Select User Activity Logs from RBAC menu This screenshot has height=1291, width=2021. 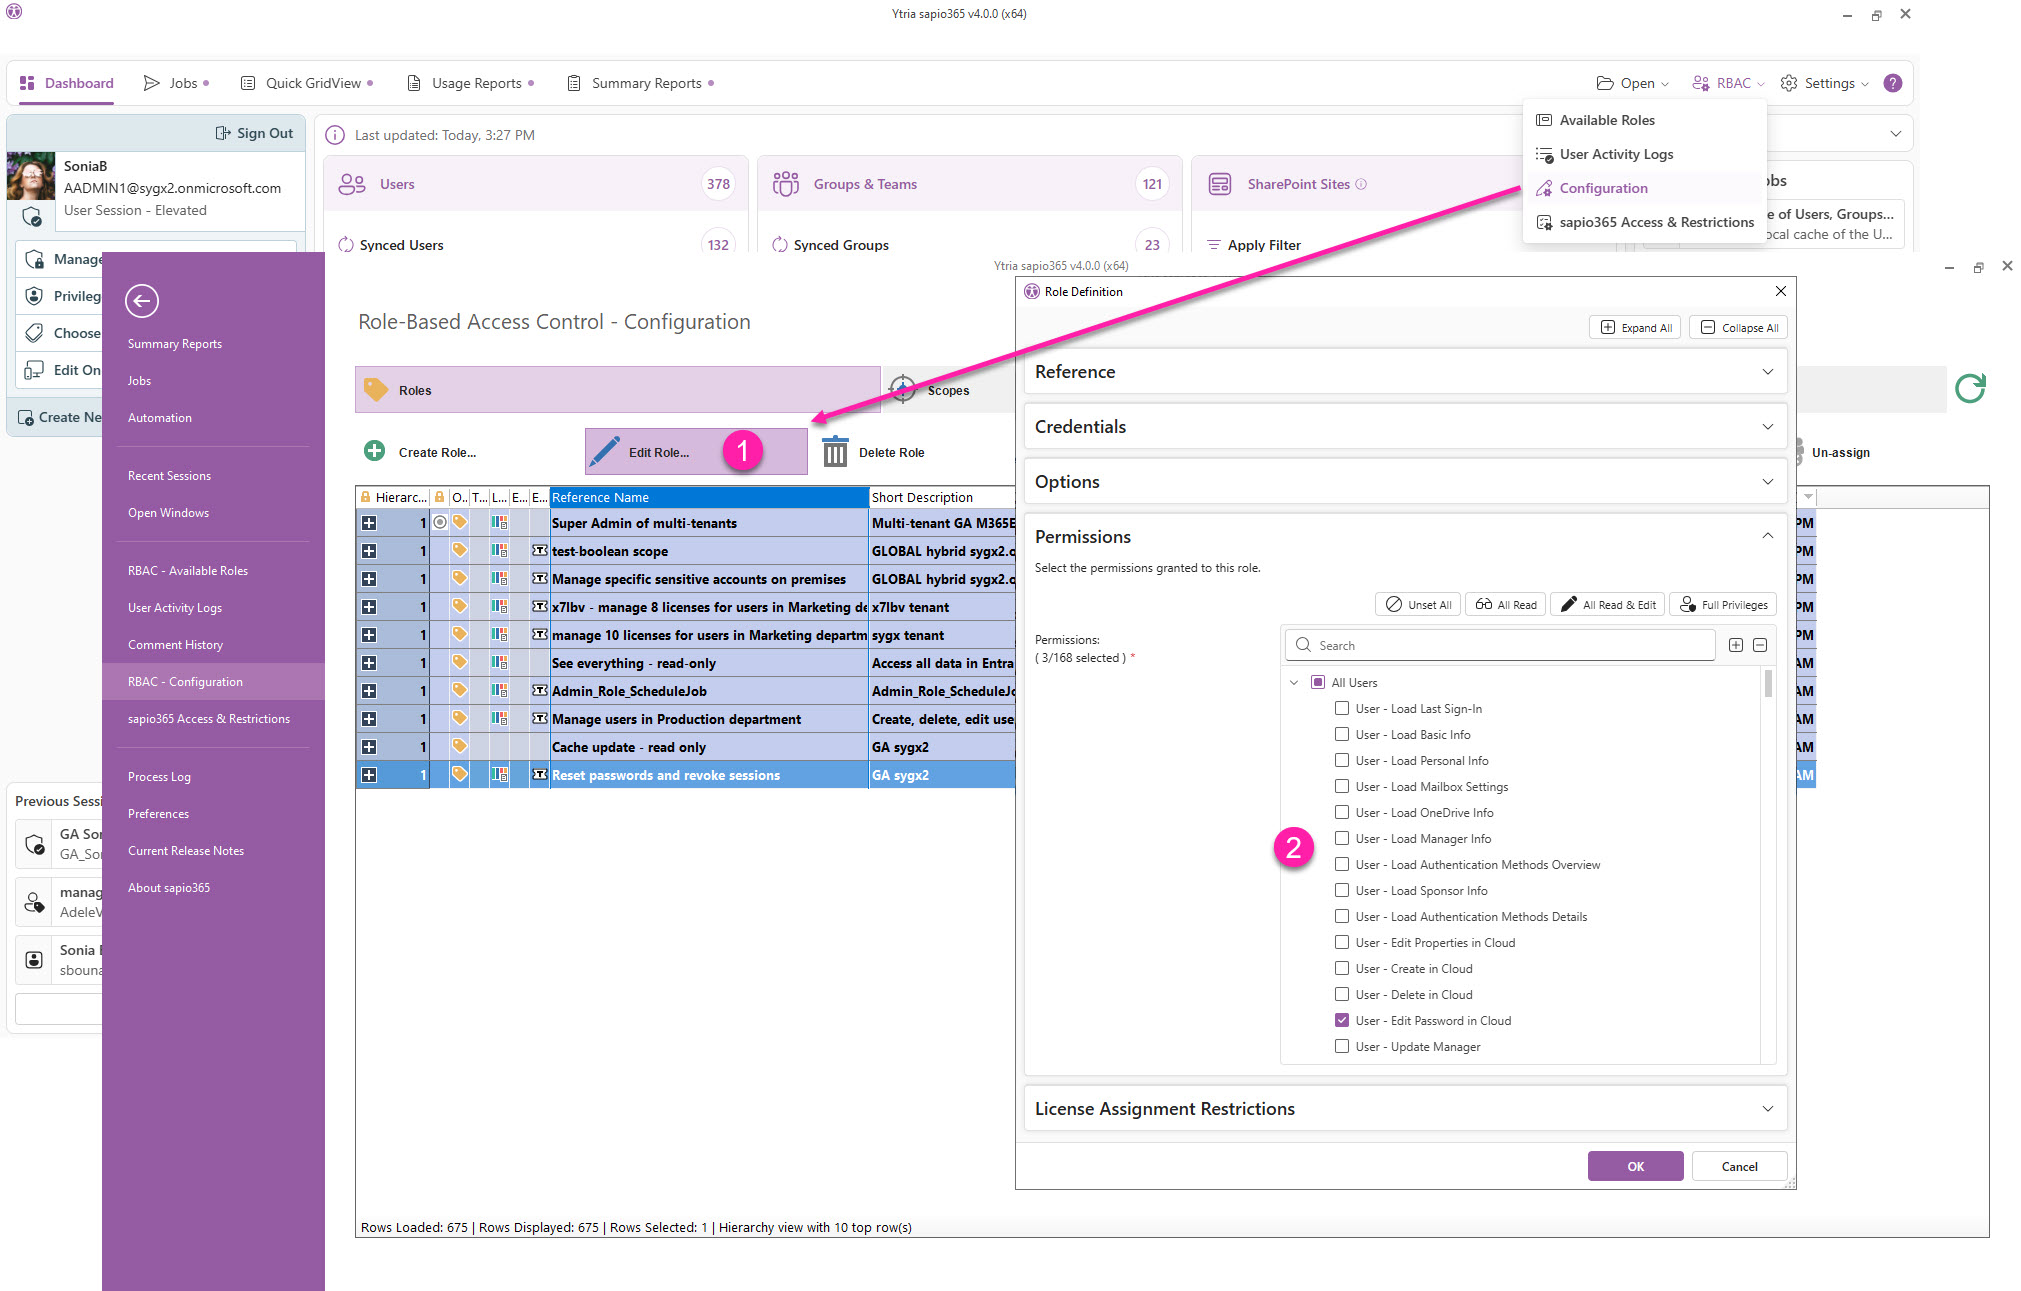coord(1616,154)
